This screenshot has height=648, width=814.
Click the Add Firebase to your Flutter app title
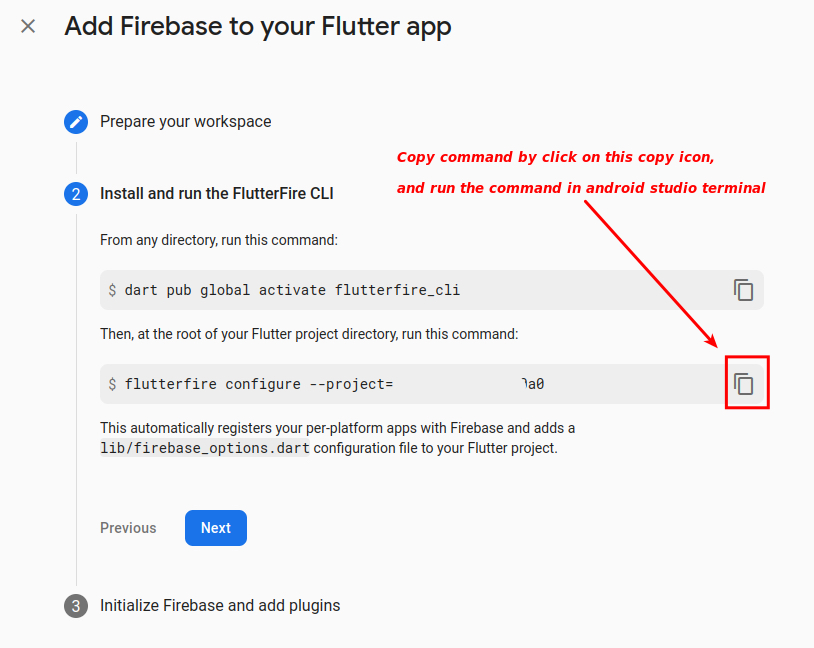[257, 27]
